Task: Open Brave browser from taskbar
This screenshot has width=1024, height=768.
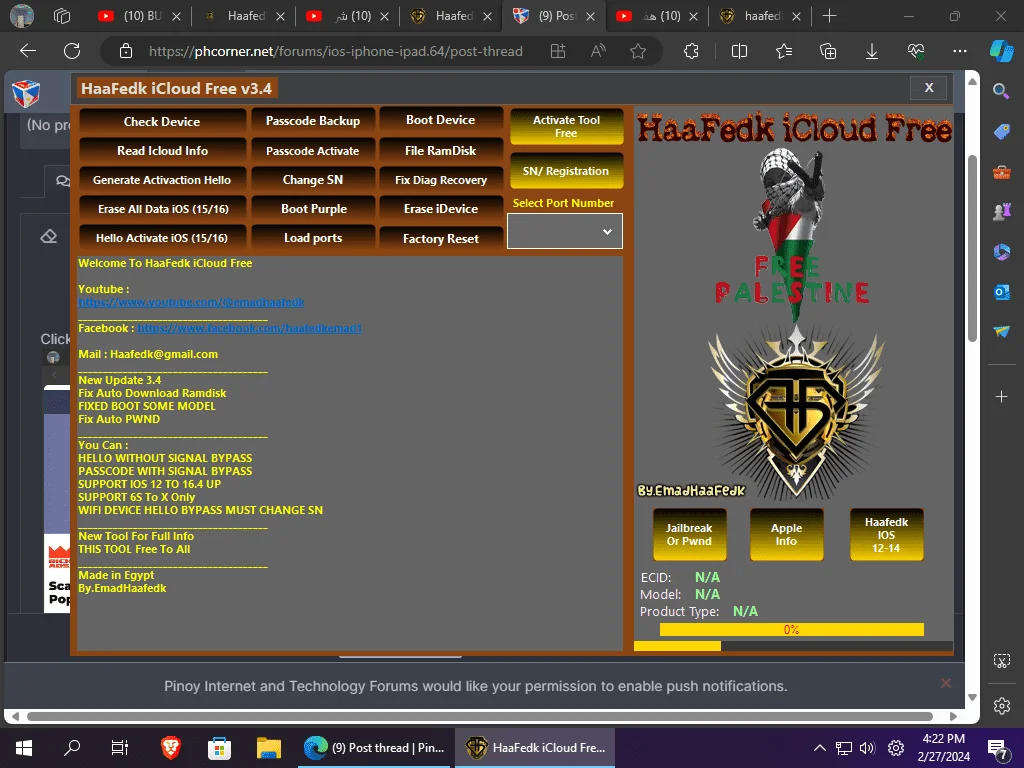Action: point(170,748)
